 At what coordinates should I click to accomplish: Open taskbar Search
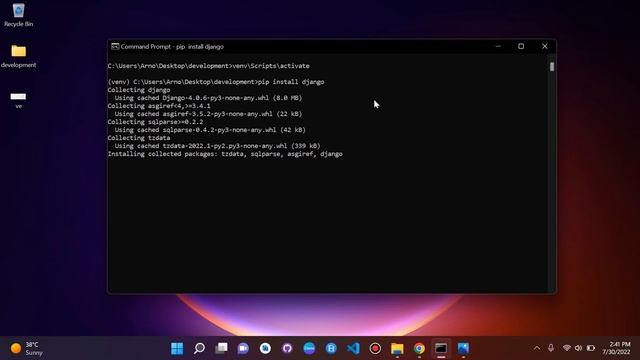[x=199, y=348]
